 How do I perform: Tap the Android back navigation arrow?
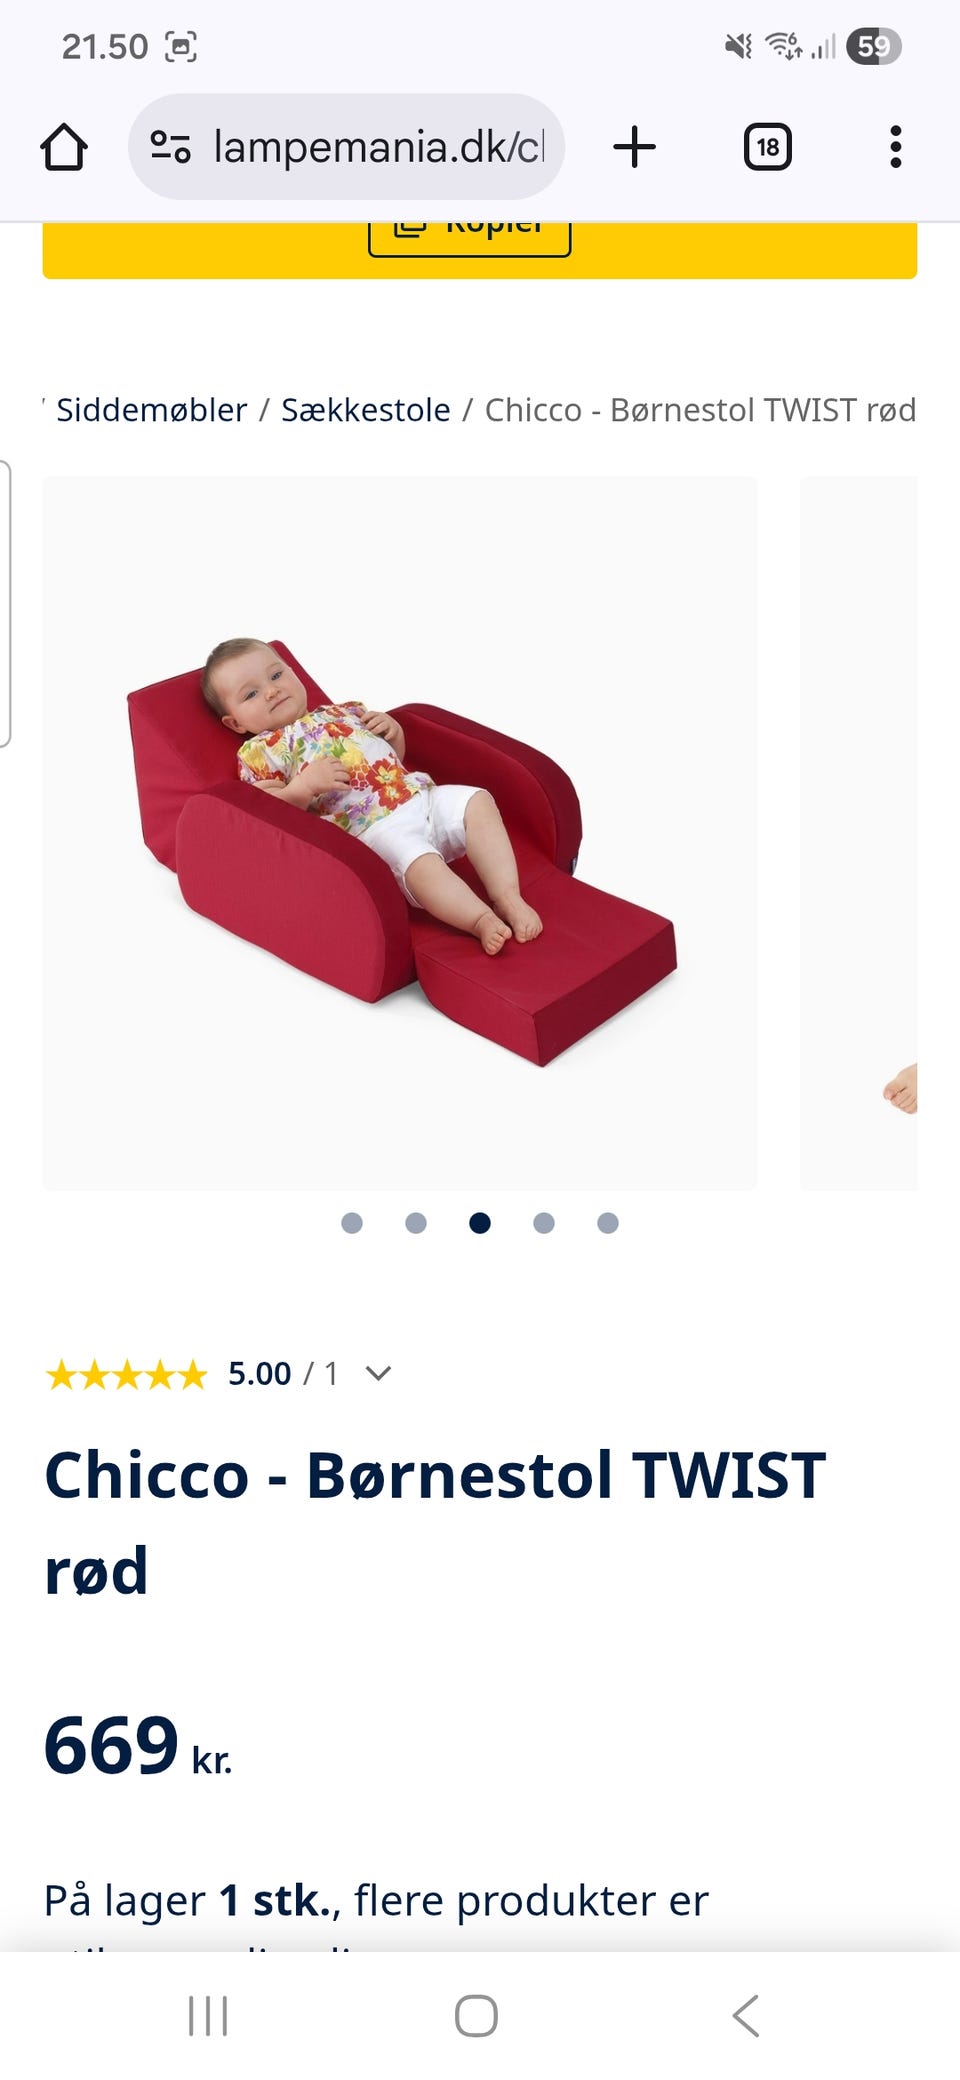[x=746, y=2015]
